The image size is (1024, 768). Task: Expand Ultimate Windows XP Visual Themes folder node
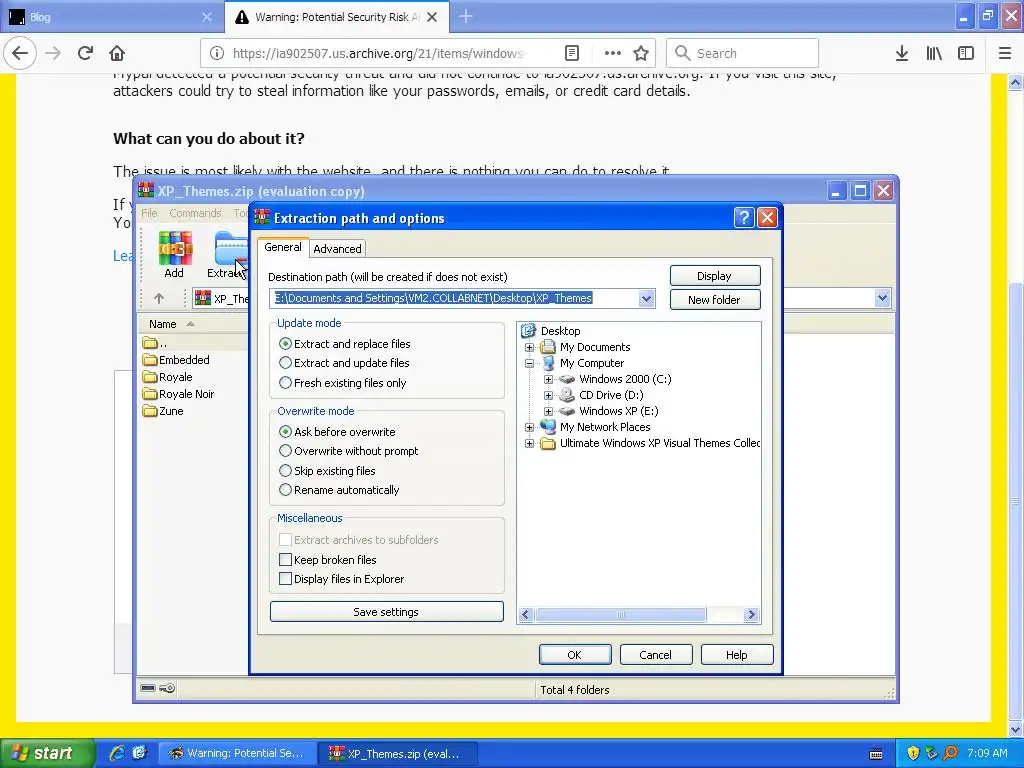pyautogui.click(x=530, y=443)
